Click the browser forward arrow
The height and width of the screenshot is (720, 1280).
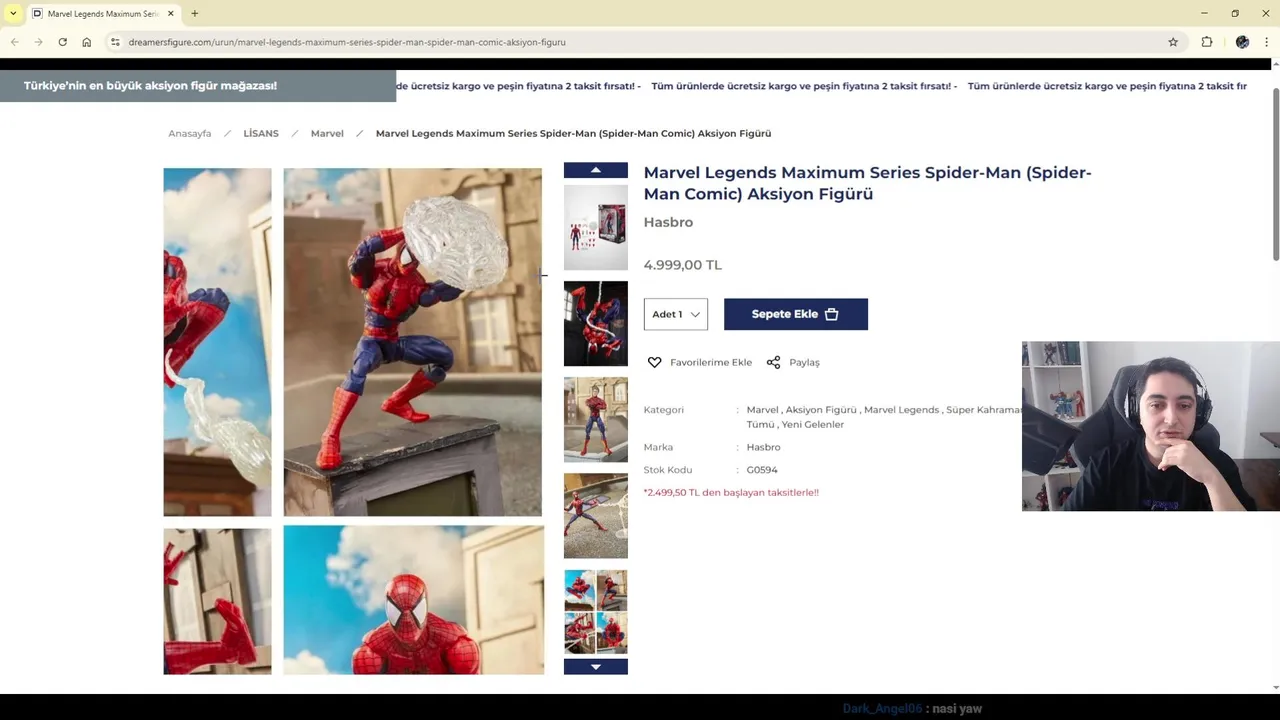(38, 42)
